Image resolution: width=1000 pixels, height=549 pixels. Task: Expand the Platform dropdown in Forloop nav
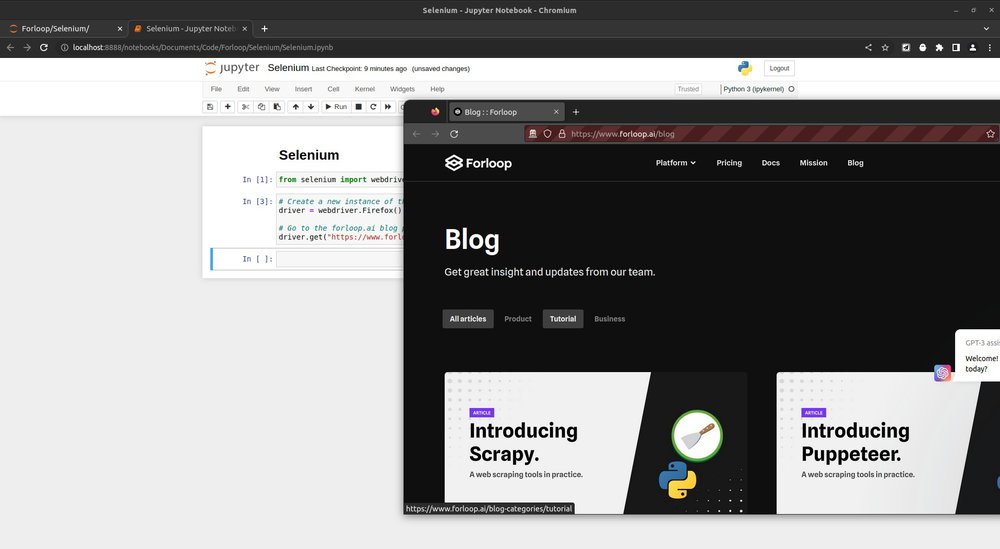(675, 163)
